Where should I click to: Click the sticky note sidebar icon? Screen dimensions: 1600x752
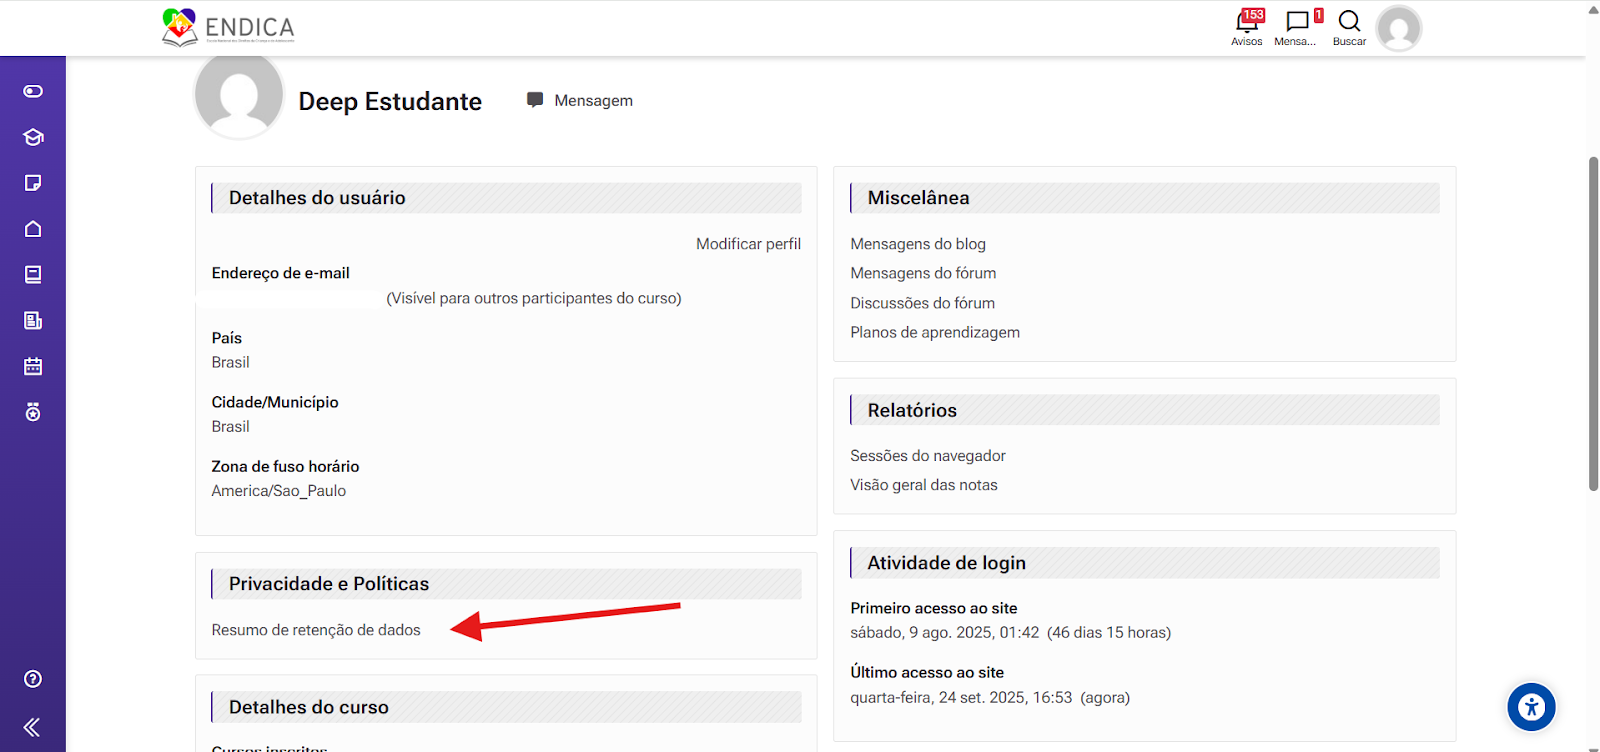click(33, 183)
